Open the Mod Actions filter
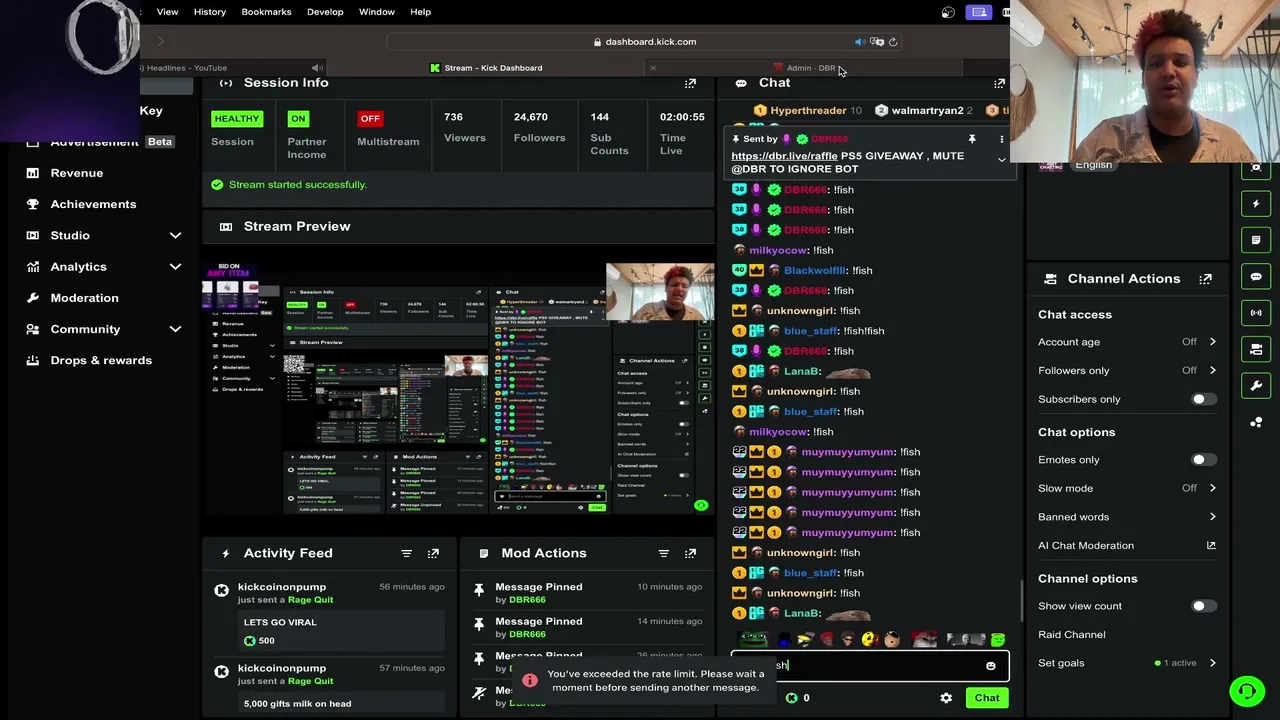The height and width of the screenshot is (720, 1280). 663,553
